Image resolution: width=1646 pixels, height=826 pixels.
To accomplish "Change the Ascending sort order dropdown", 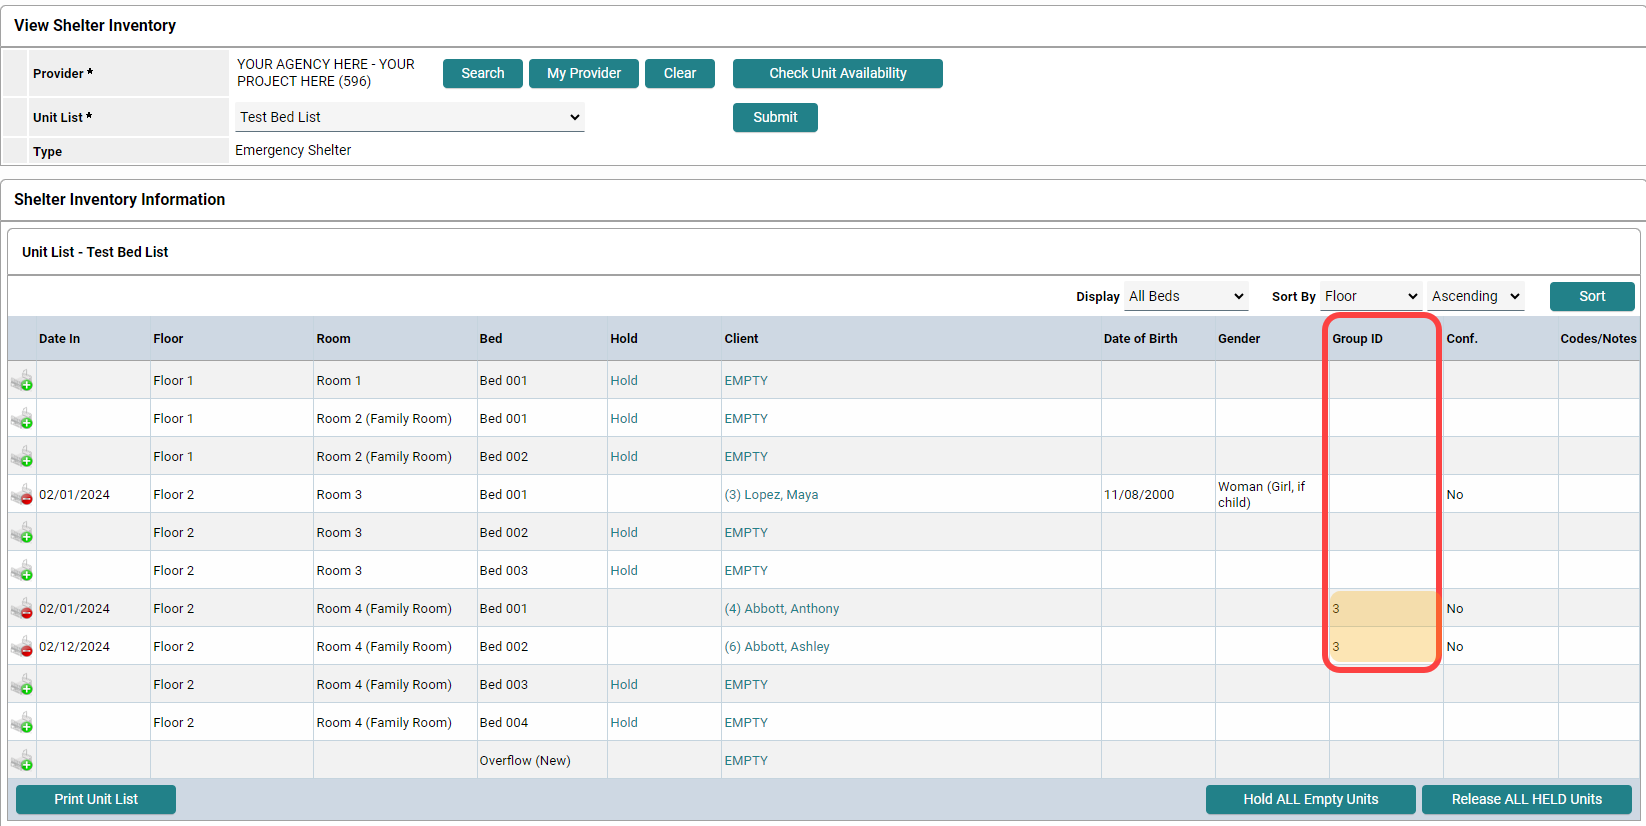I will tap(1476, 296).
